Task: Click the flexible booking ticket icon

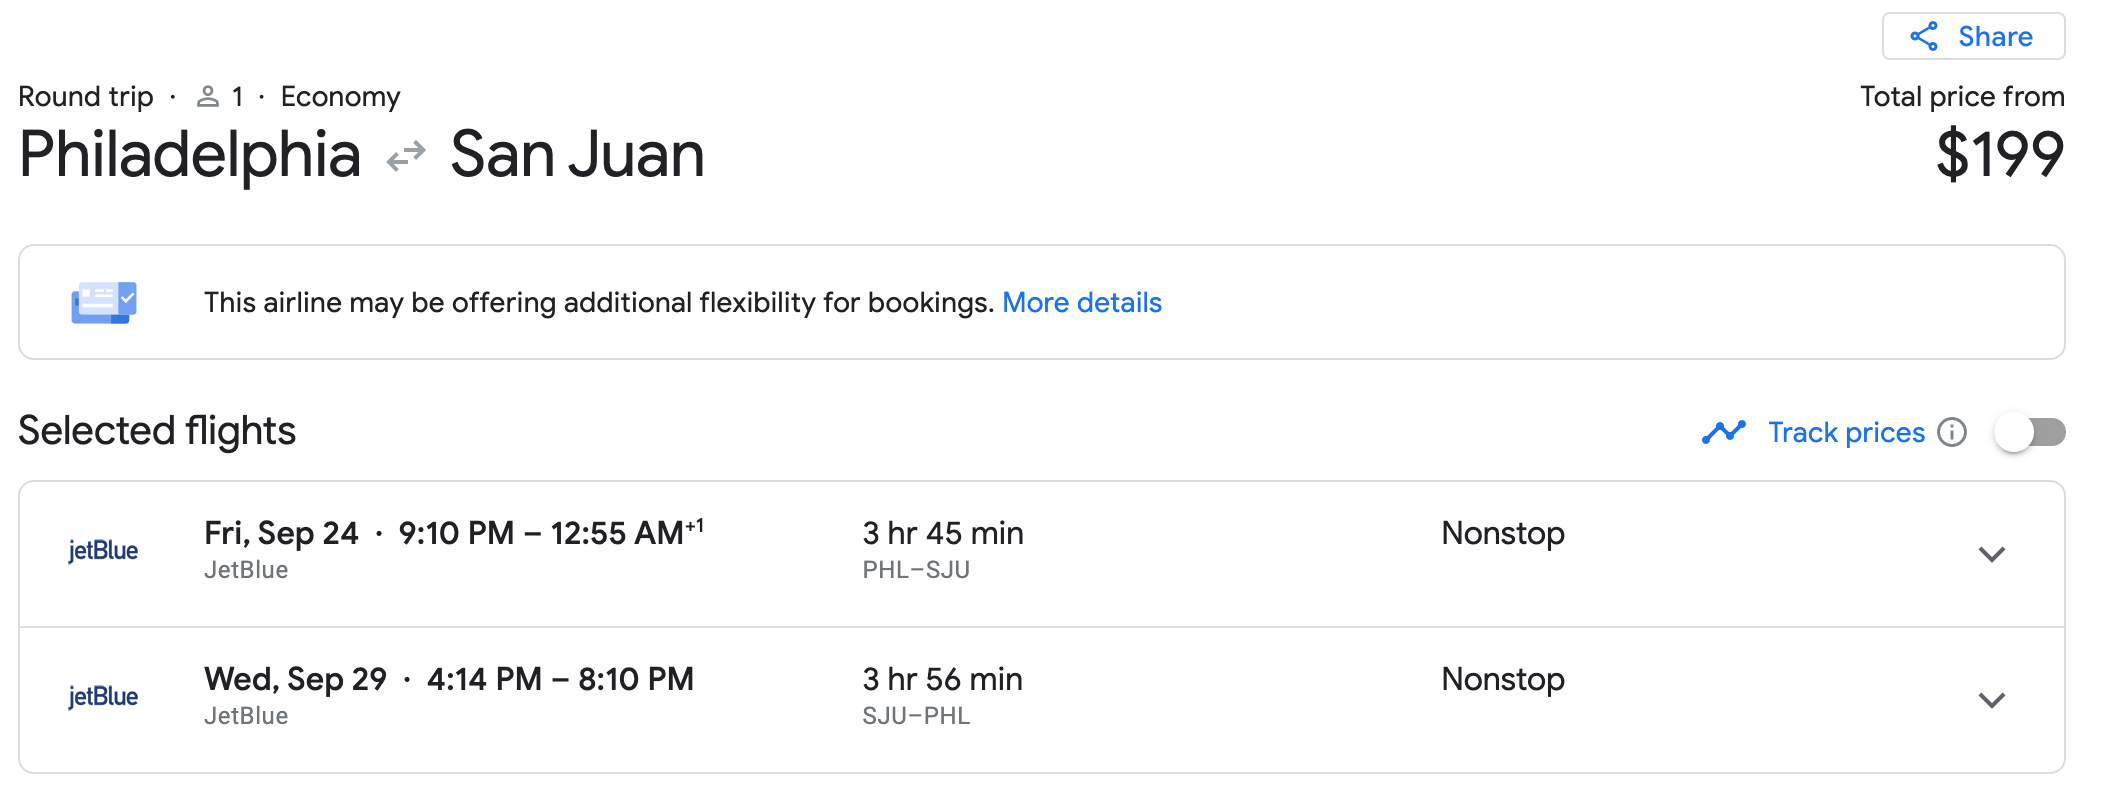Action: point(104,302)
